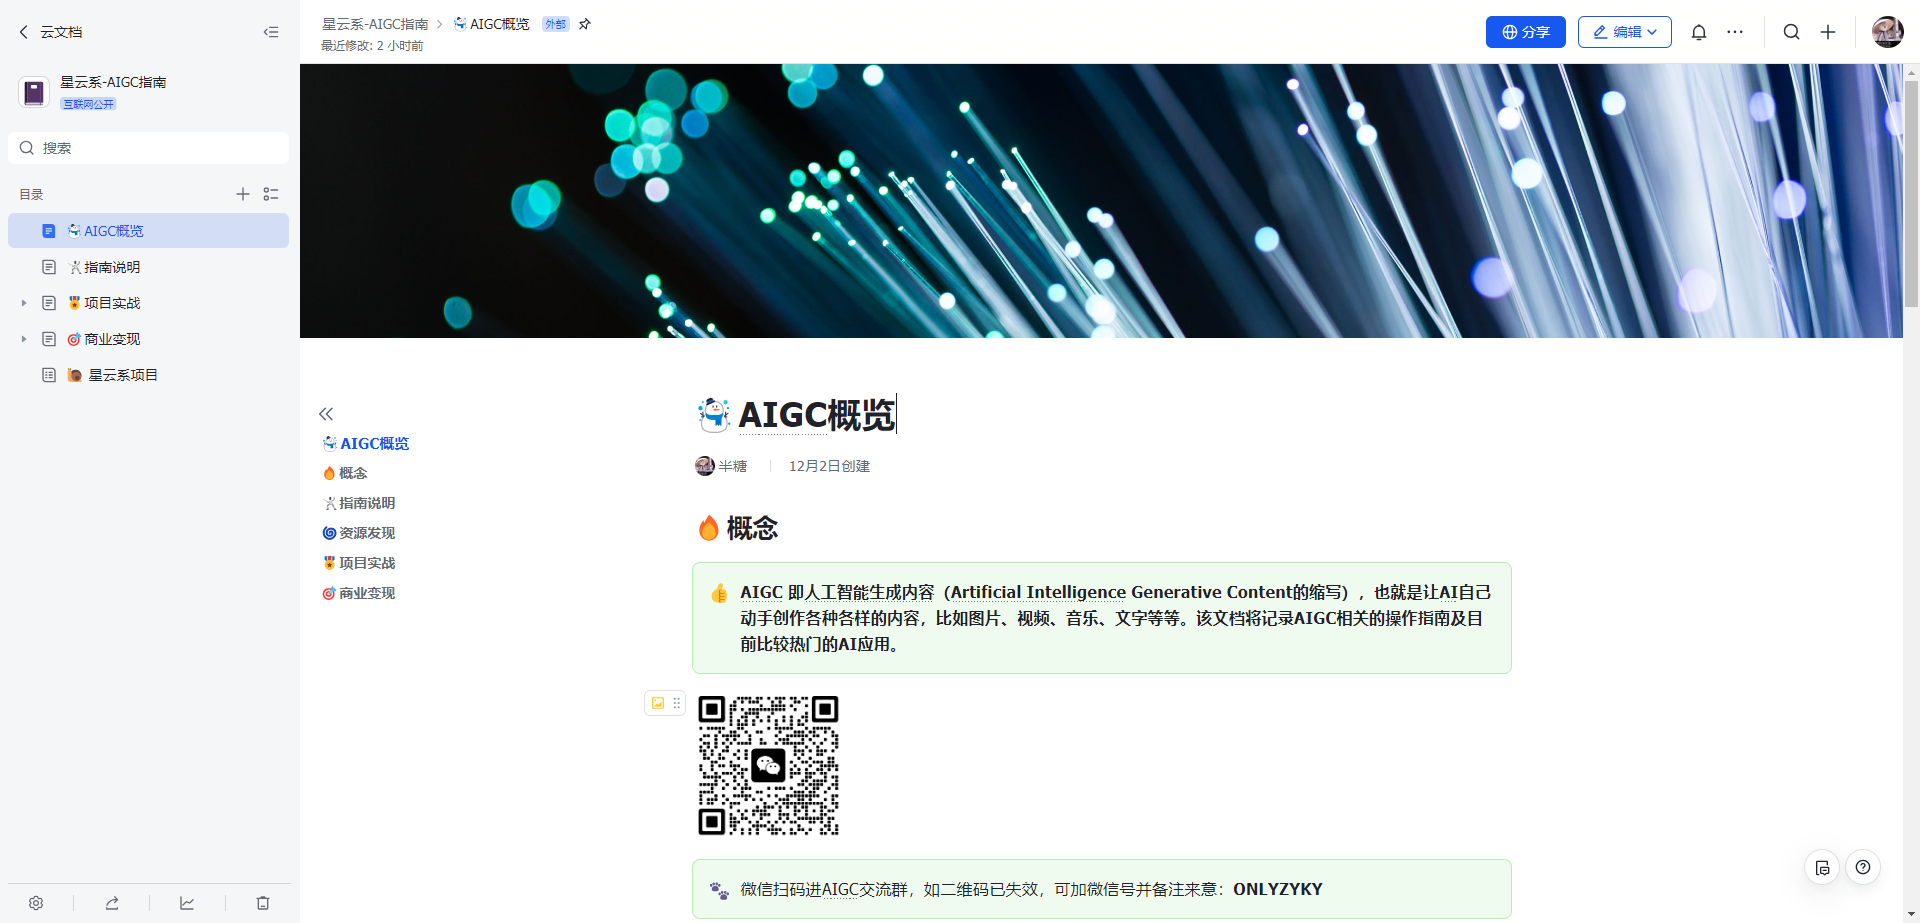The width and height of the screenshot is (1920, 923).
Task: Open the 编辑 mode dropdown
Action: point(1624,32)
